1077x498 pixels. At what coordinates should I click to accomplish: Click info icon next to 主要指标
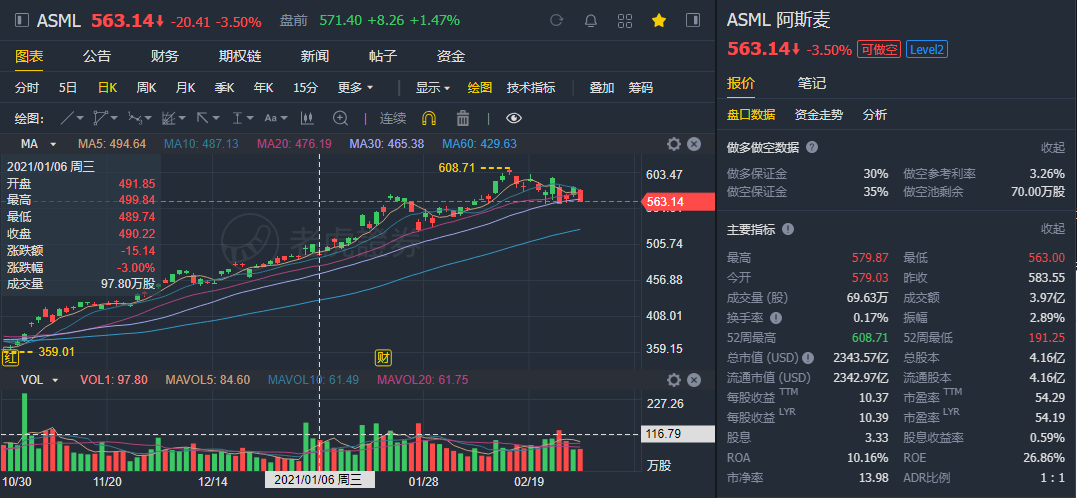[x=788, y=229]
